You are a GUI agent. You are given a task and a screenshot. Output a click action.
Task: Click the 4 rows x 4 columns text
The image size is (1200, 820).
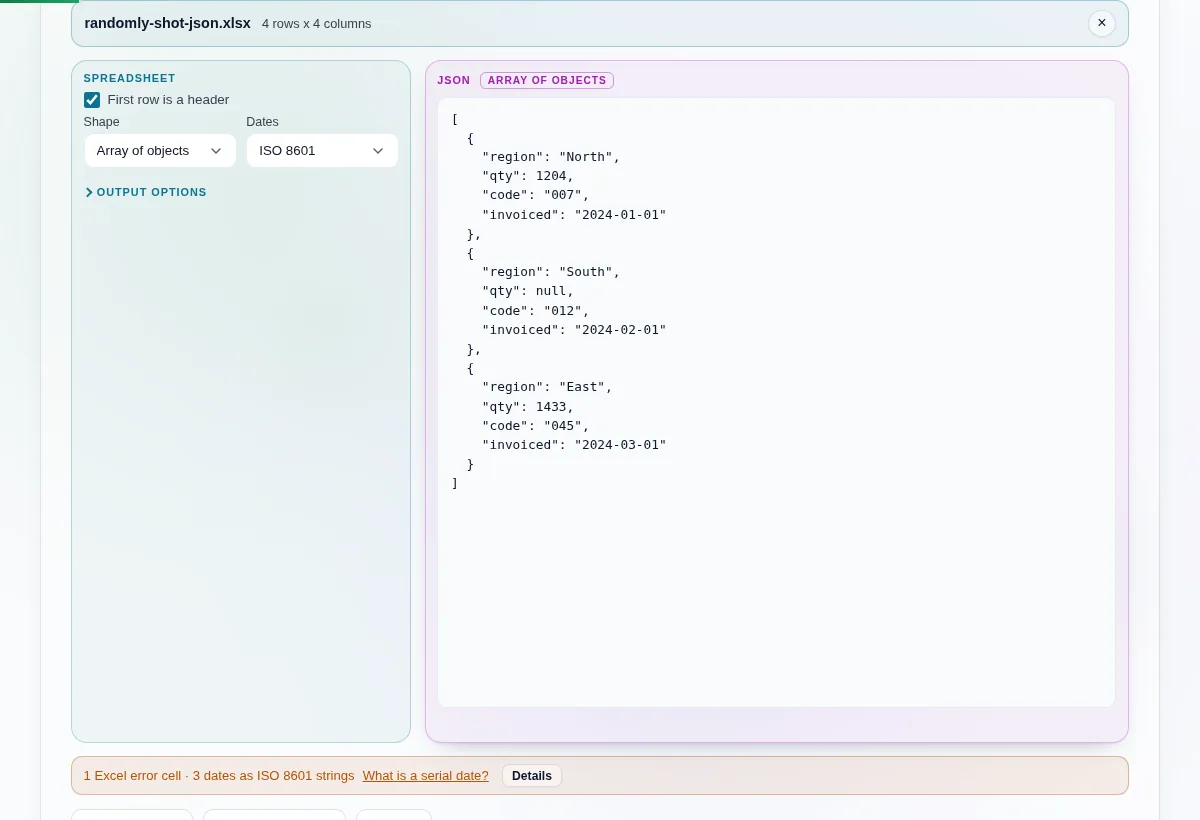[316, 24]
